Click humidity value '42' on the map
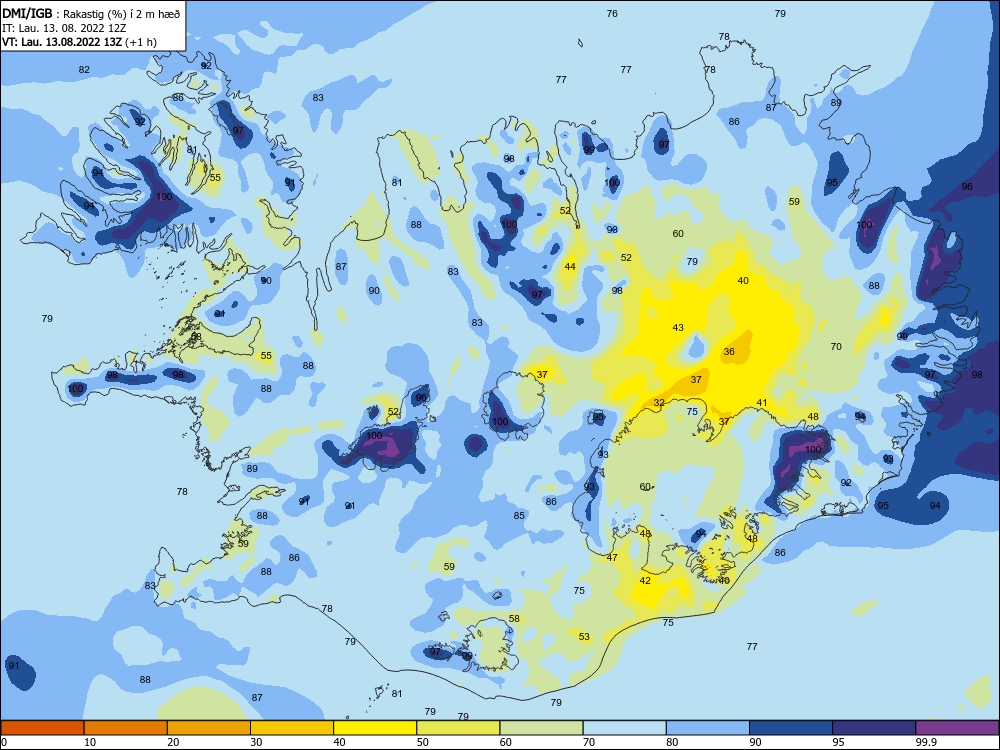 pos(645,580)
